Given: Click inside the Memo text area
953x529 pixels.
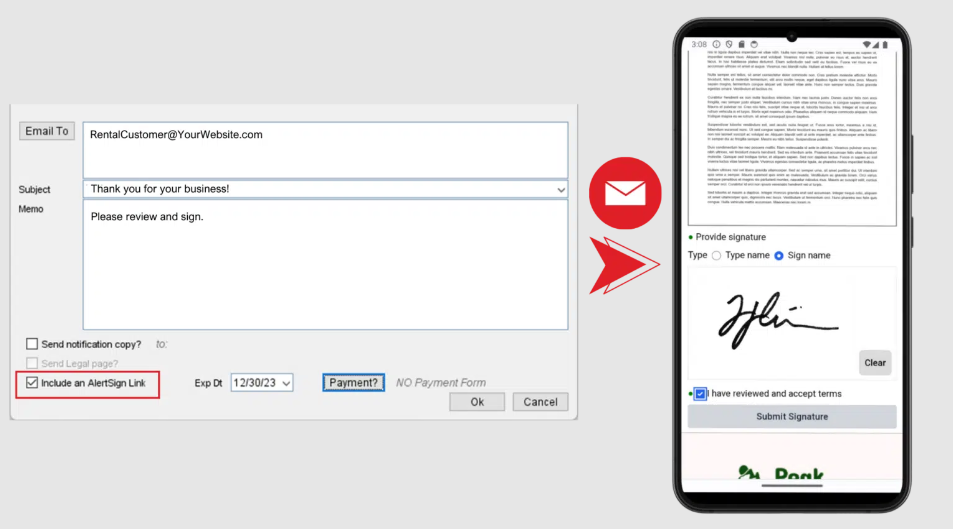Looking at the screenshot, I should point(325,265).
